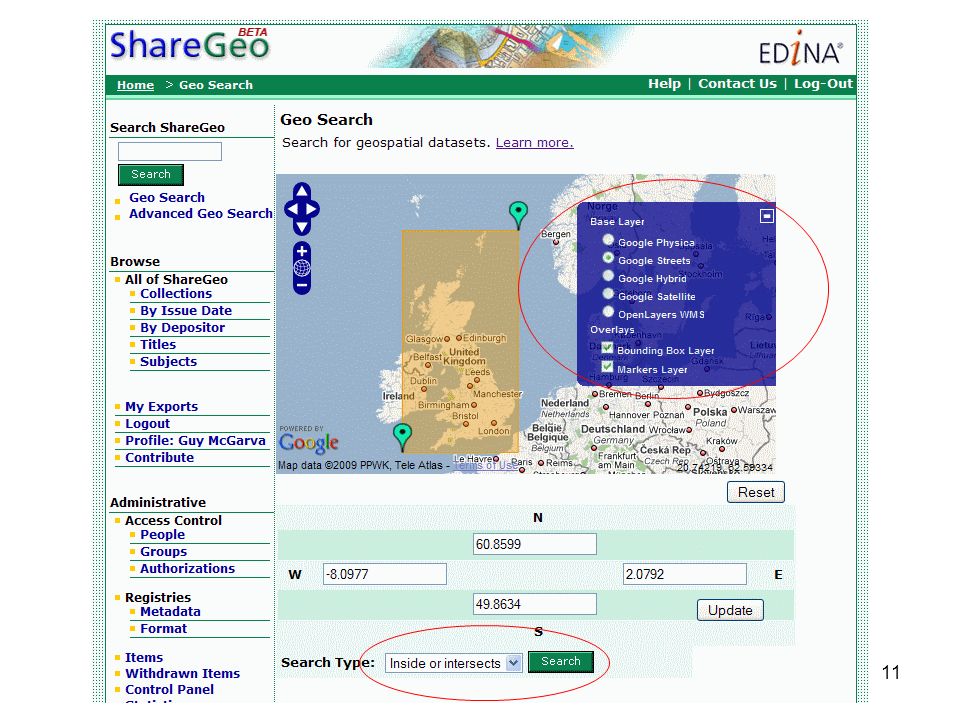Click the Logout sidebar link
This screenshot has height=720, width=960.
148,424
